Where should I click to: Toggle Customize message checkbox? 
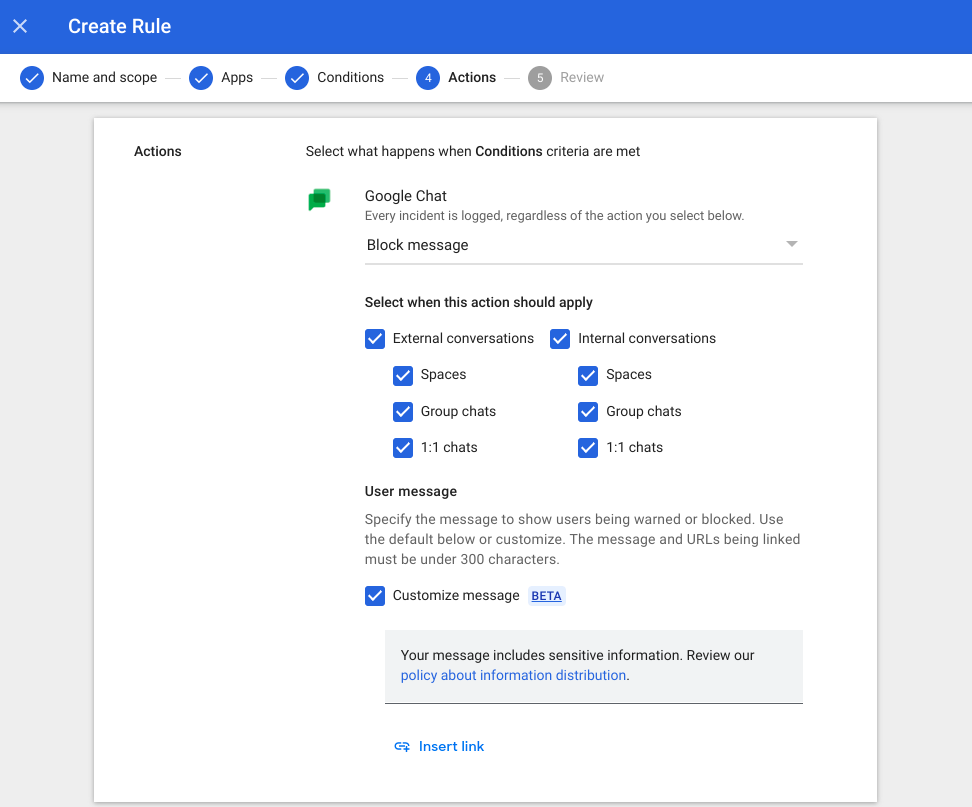coord(375,596)
